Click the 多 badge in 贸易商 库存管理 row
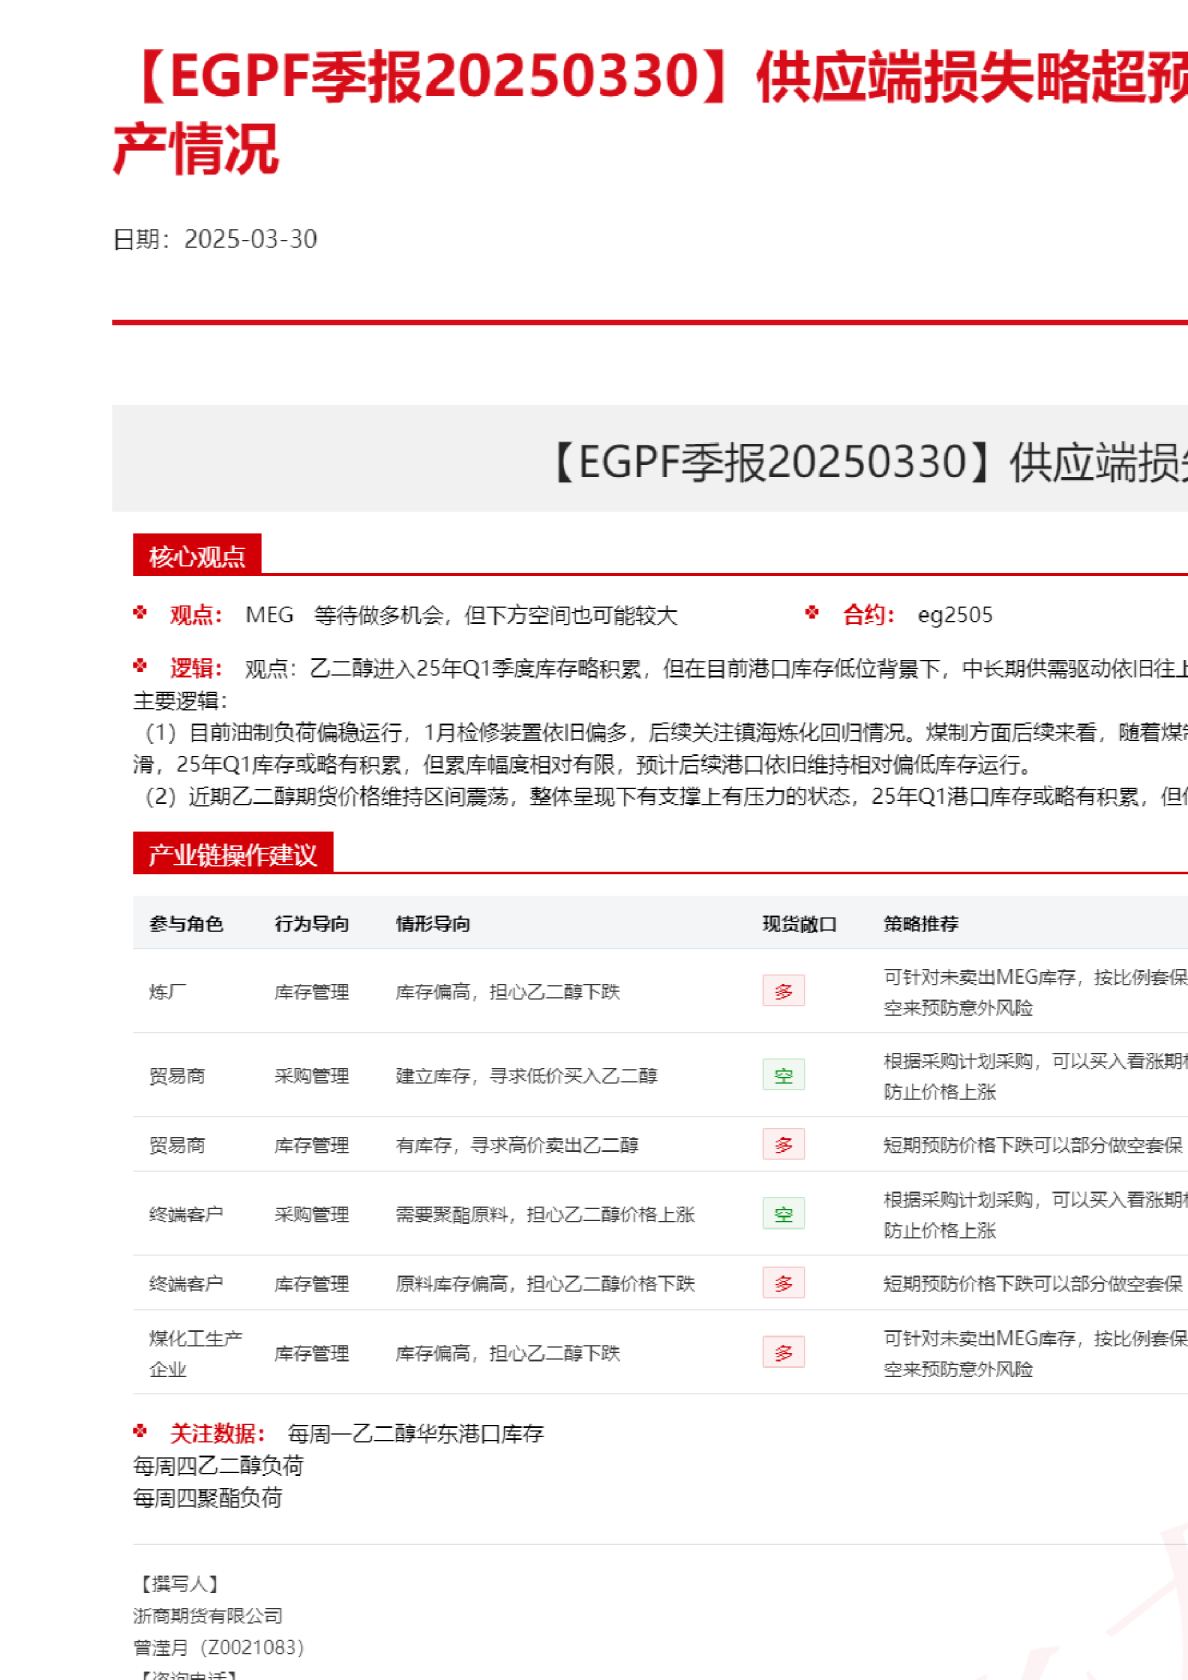Screen dimensions: 1188x1680 783,1144
